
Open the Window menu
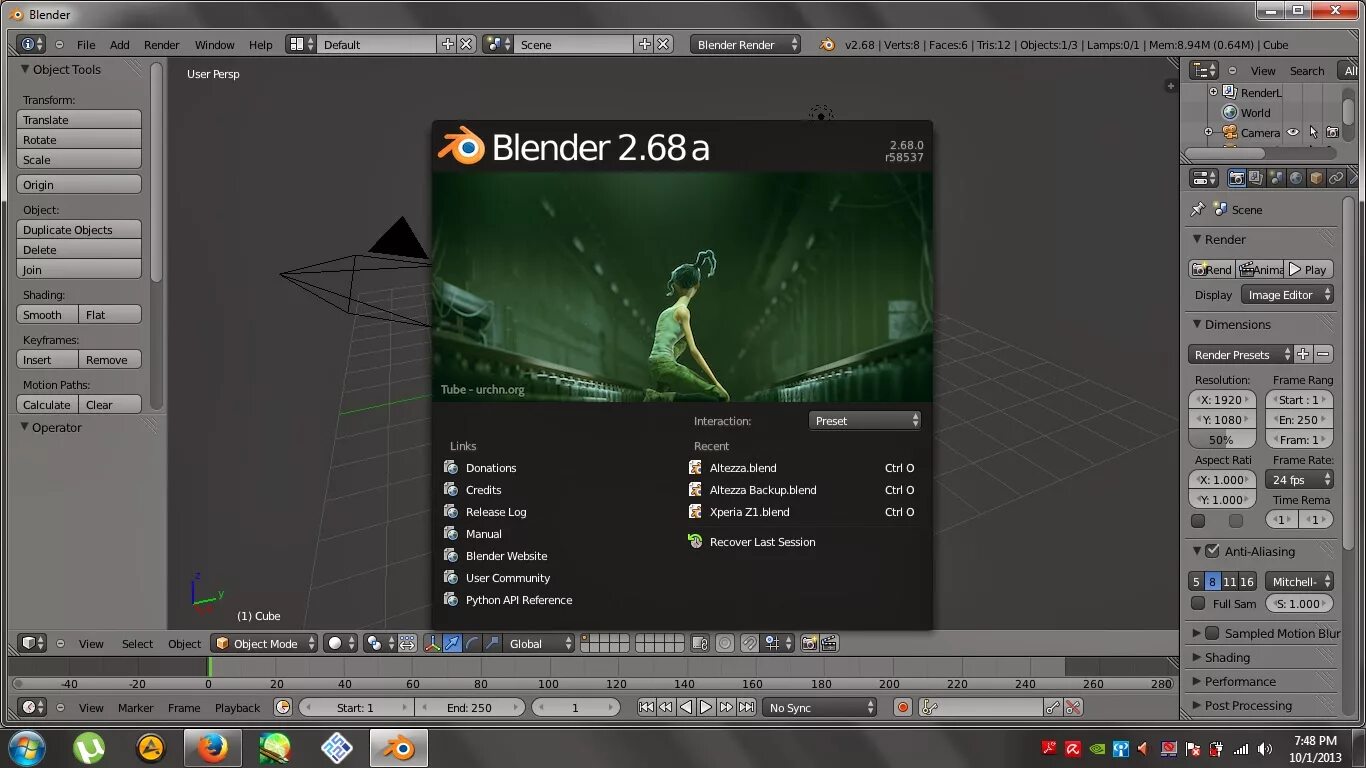214,45
